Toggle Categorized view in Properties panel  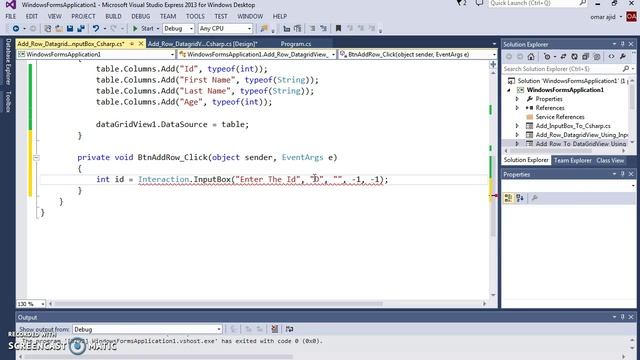[x=508, y=198]
